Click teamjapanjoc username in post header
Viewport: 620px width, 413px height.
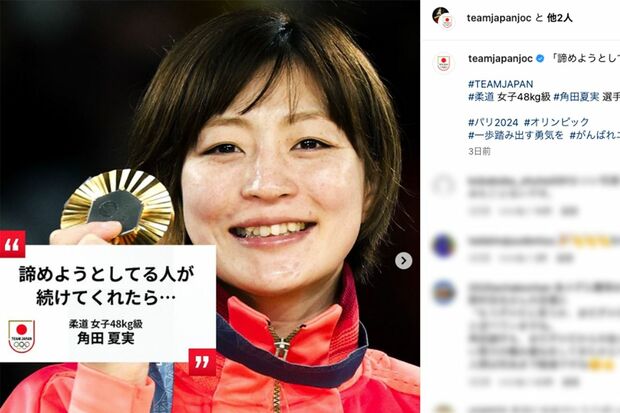pos(499,18)
